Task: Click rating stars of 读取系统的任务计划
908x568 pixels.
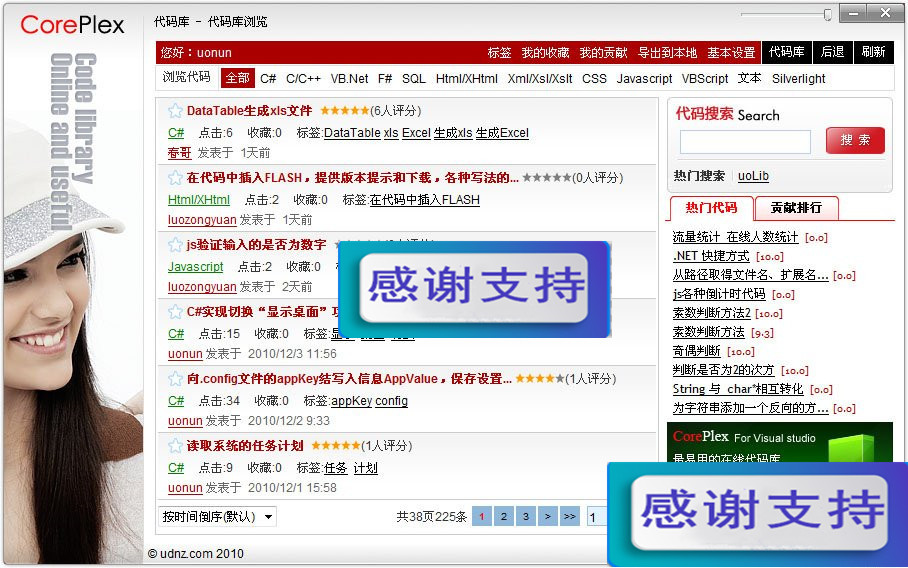Action: tap(336, 445)
